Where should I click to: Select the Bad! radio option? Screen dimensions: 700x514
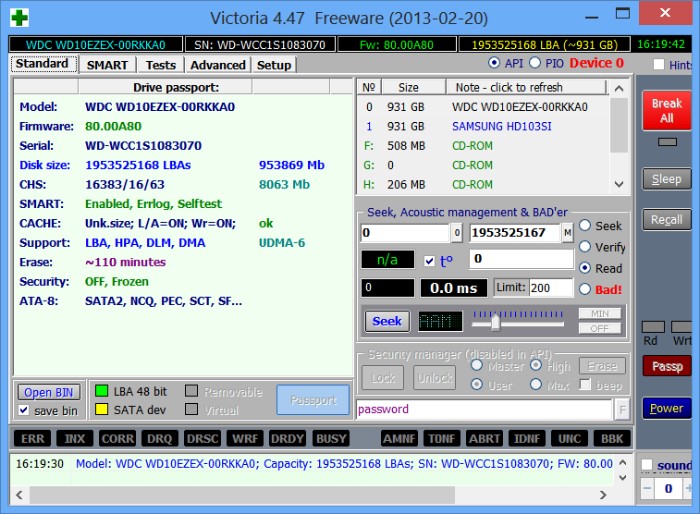[585, 289]
